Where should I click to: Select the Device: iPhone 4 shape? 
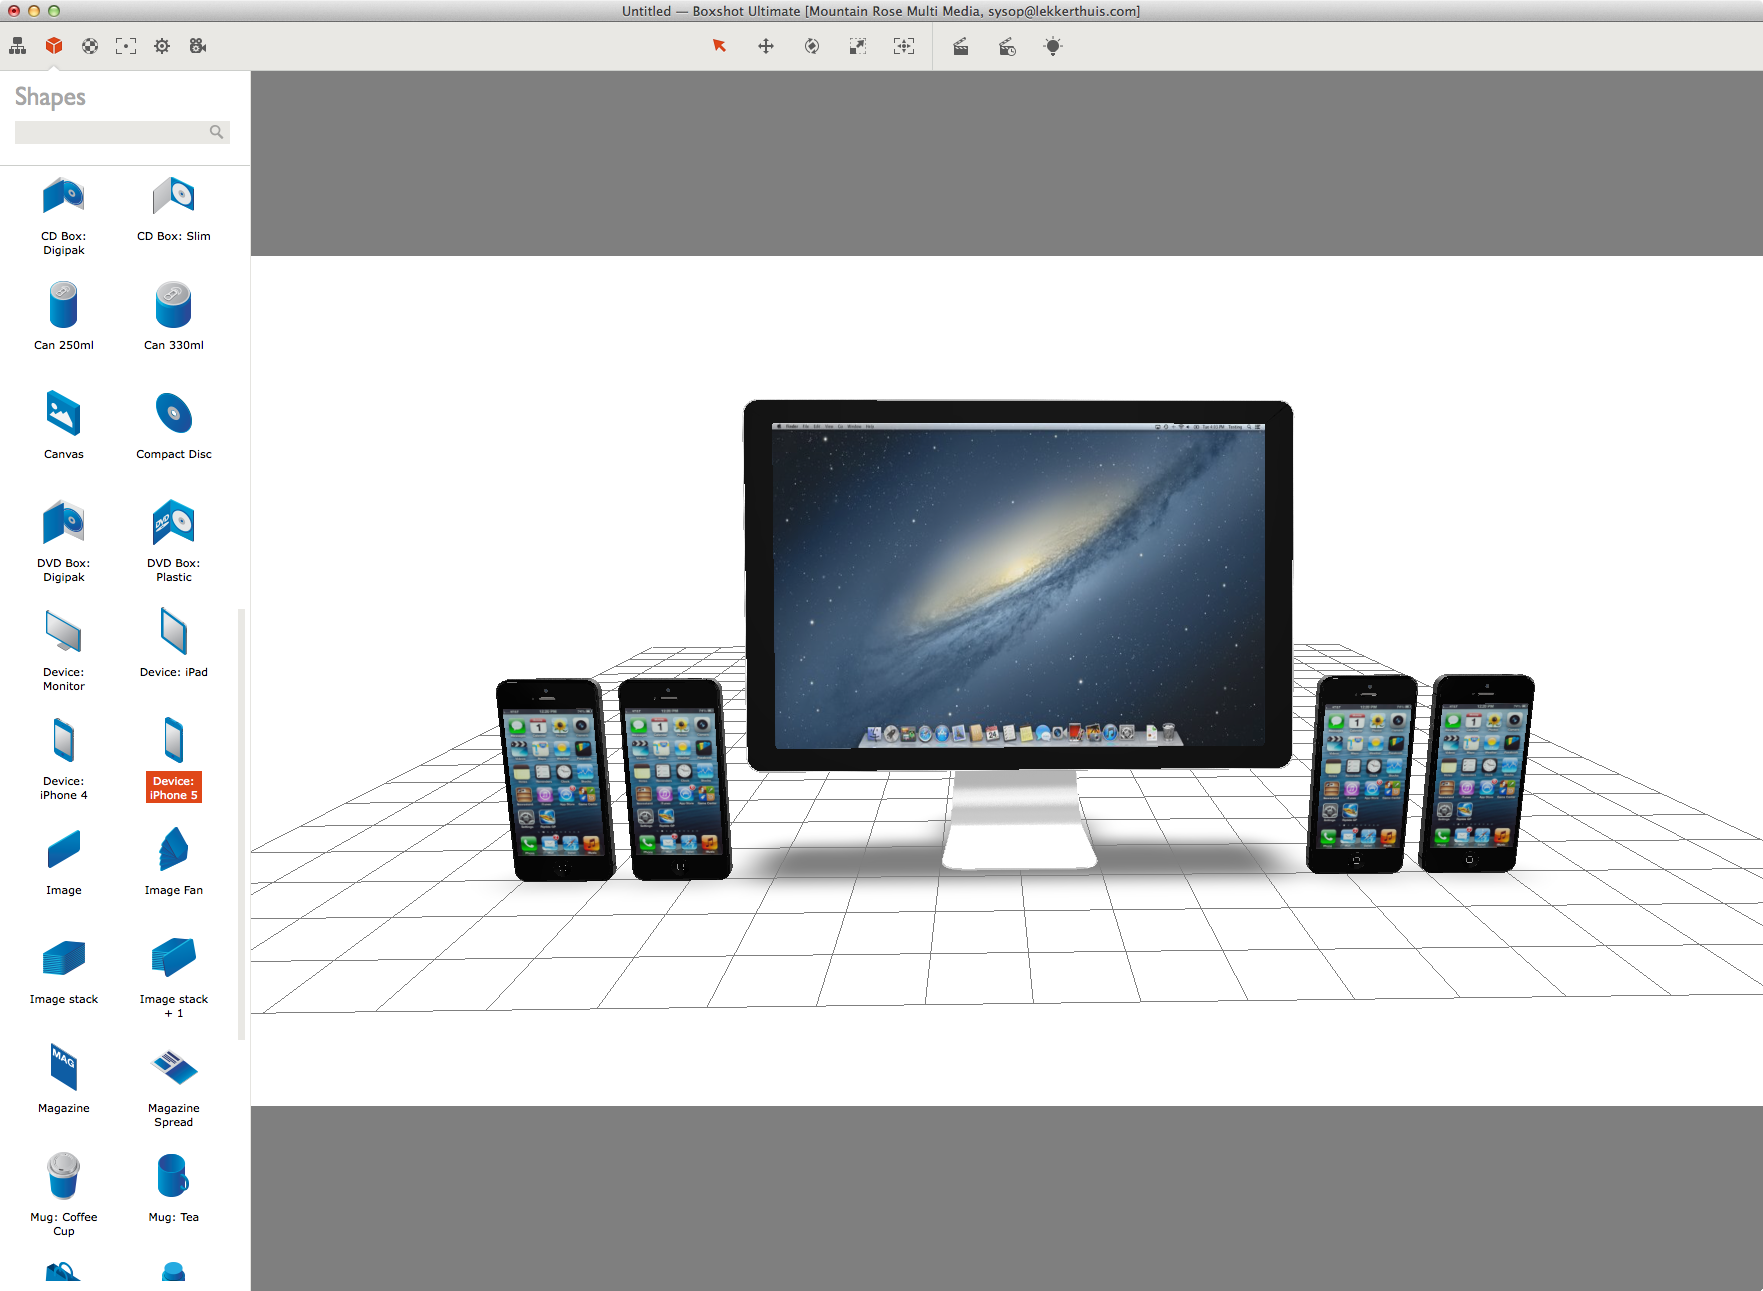pos(64,759)
